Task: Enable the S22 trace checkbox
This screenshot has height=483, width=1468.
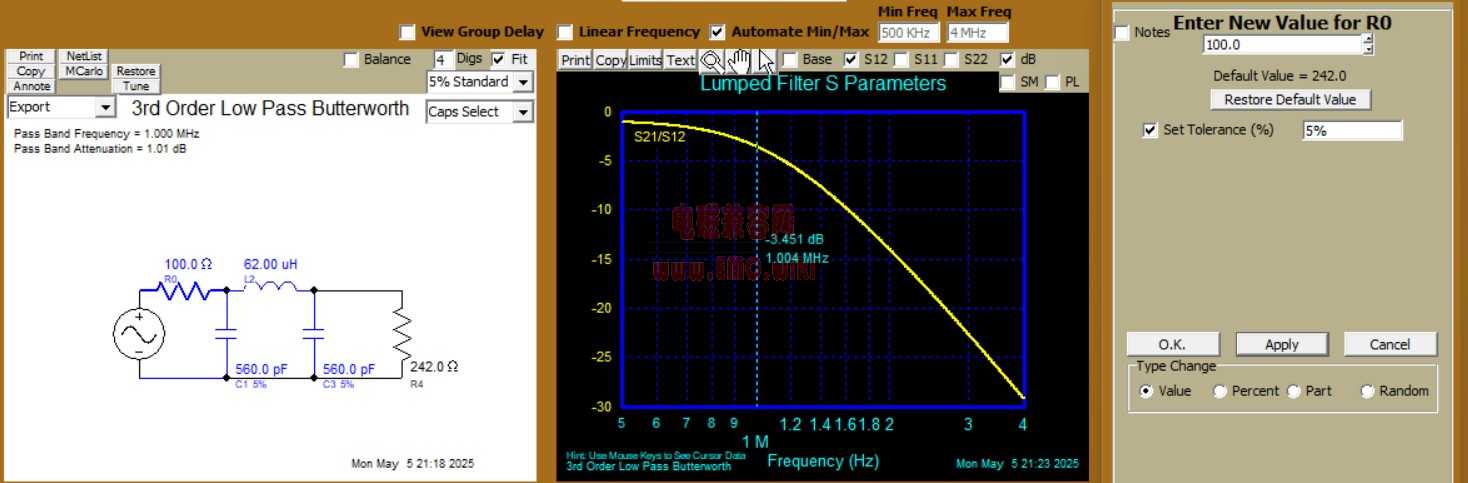Action: click(952, 60)
